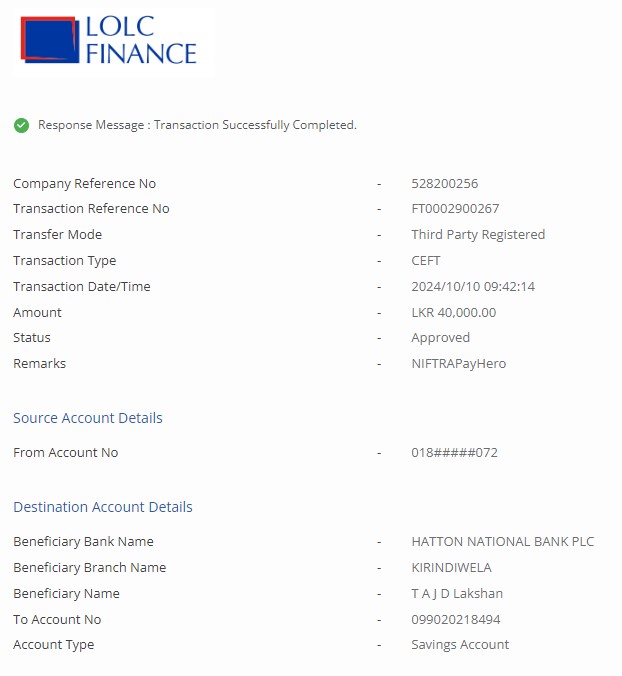This screenshot has width=622, height=676.
Task: Select the KIRINDIWELA branch name
Action: [451, 568]
